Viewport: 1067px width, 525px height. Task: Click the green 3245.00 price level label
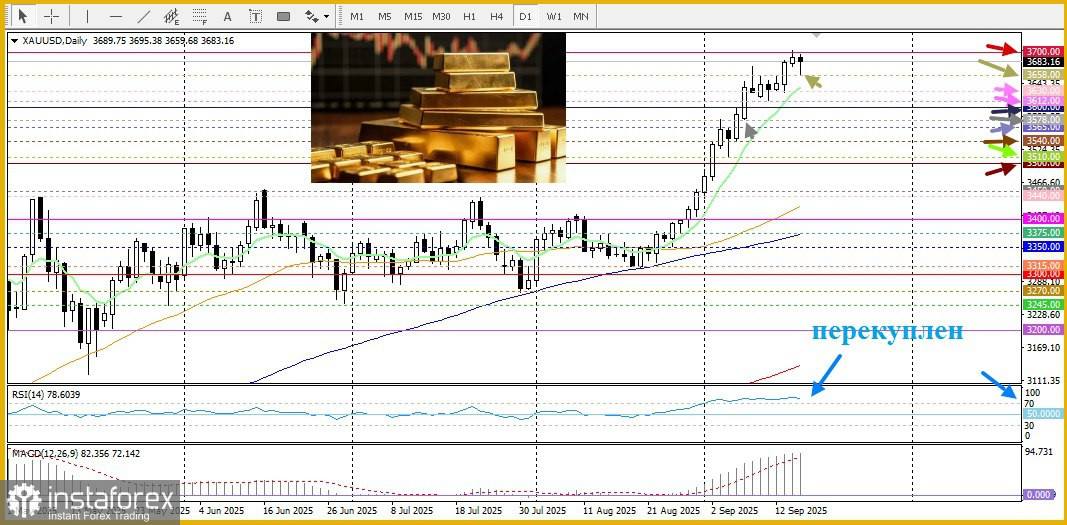pos(1043,304)
